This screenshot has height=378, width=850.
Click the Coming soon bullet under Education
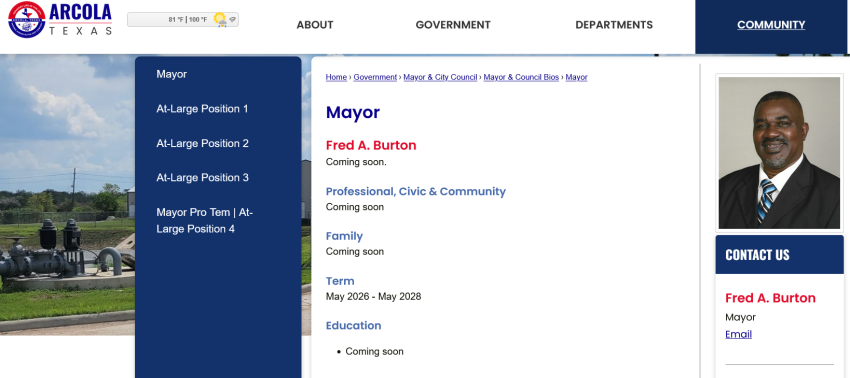(375, 352)
